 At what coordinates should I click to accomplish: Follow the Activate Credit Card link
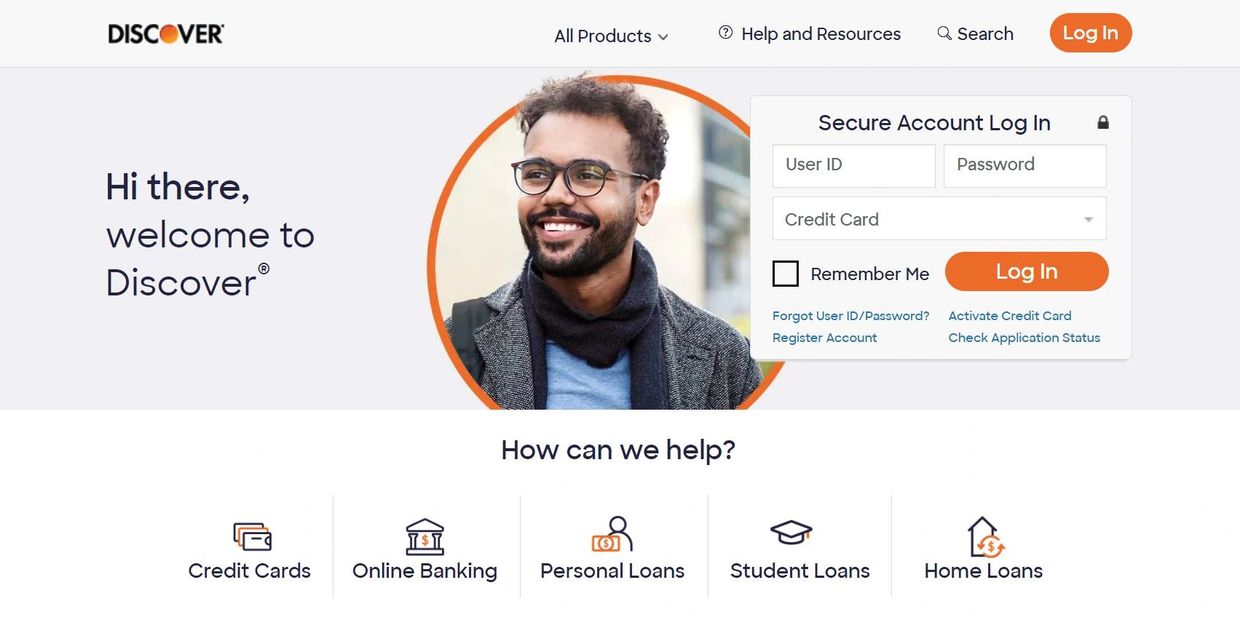coord(1010,316)
